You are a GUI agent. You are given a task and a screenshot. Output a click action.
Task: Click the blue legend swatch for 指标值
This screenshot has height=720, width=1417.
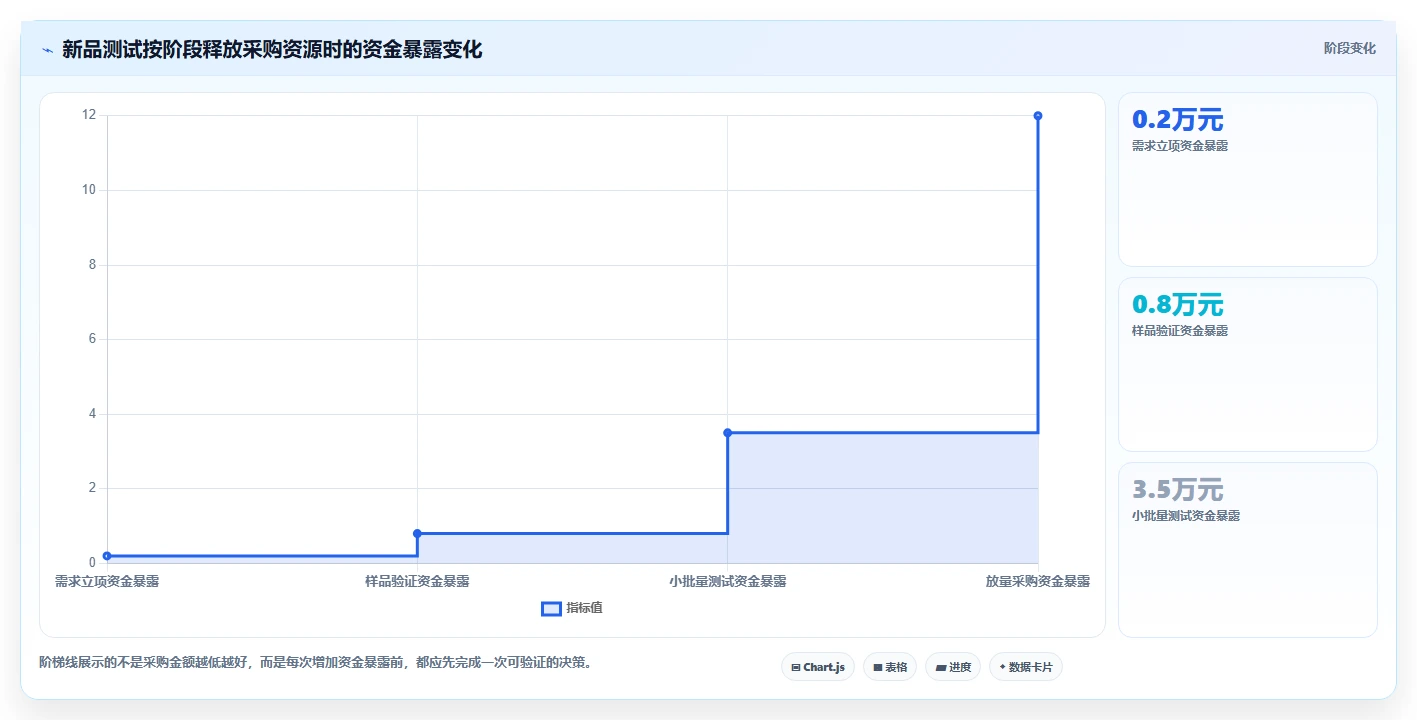click(551, 608)
